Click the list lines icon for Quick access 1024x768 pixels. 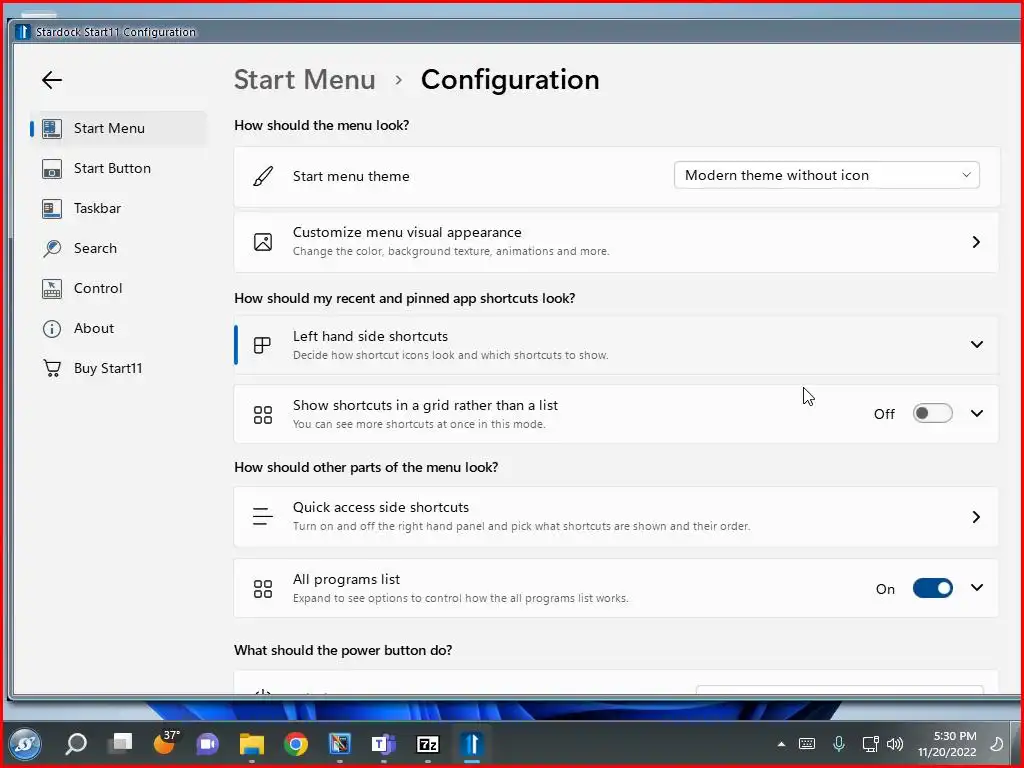coord(263,517)
